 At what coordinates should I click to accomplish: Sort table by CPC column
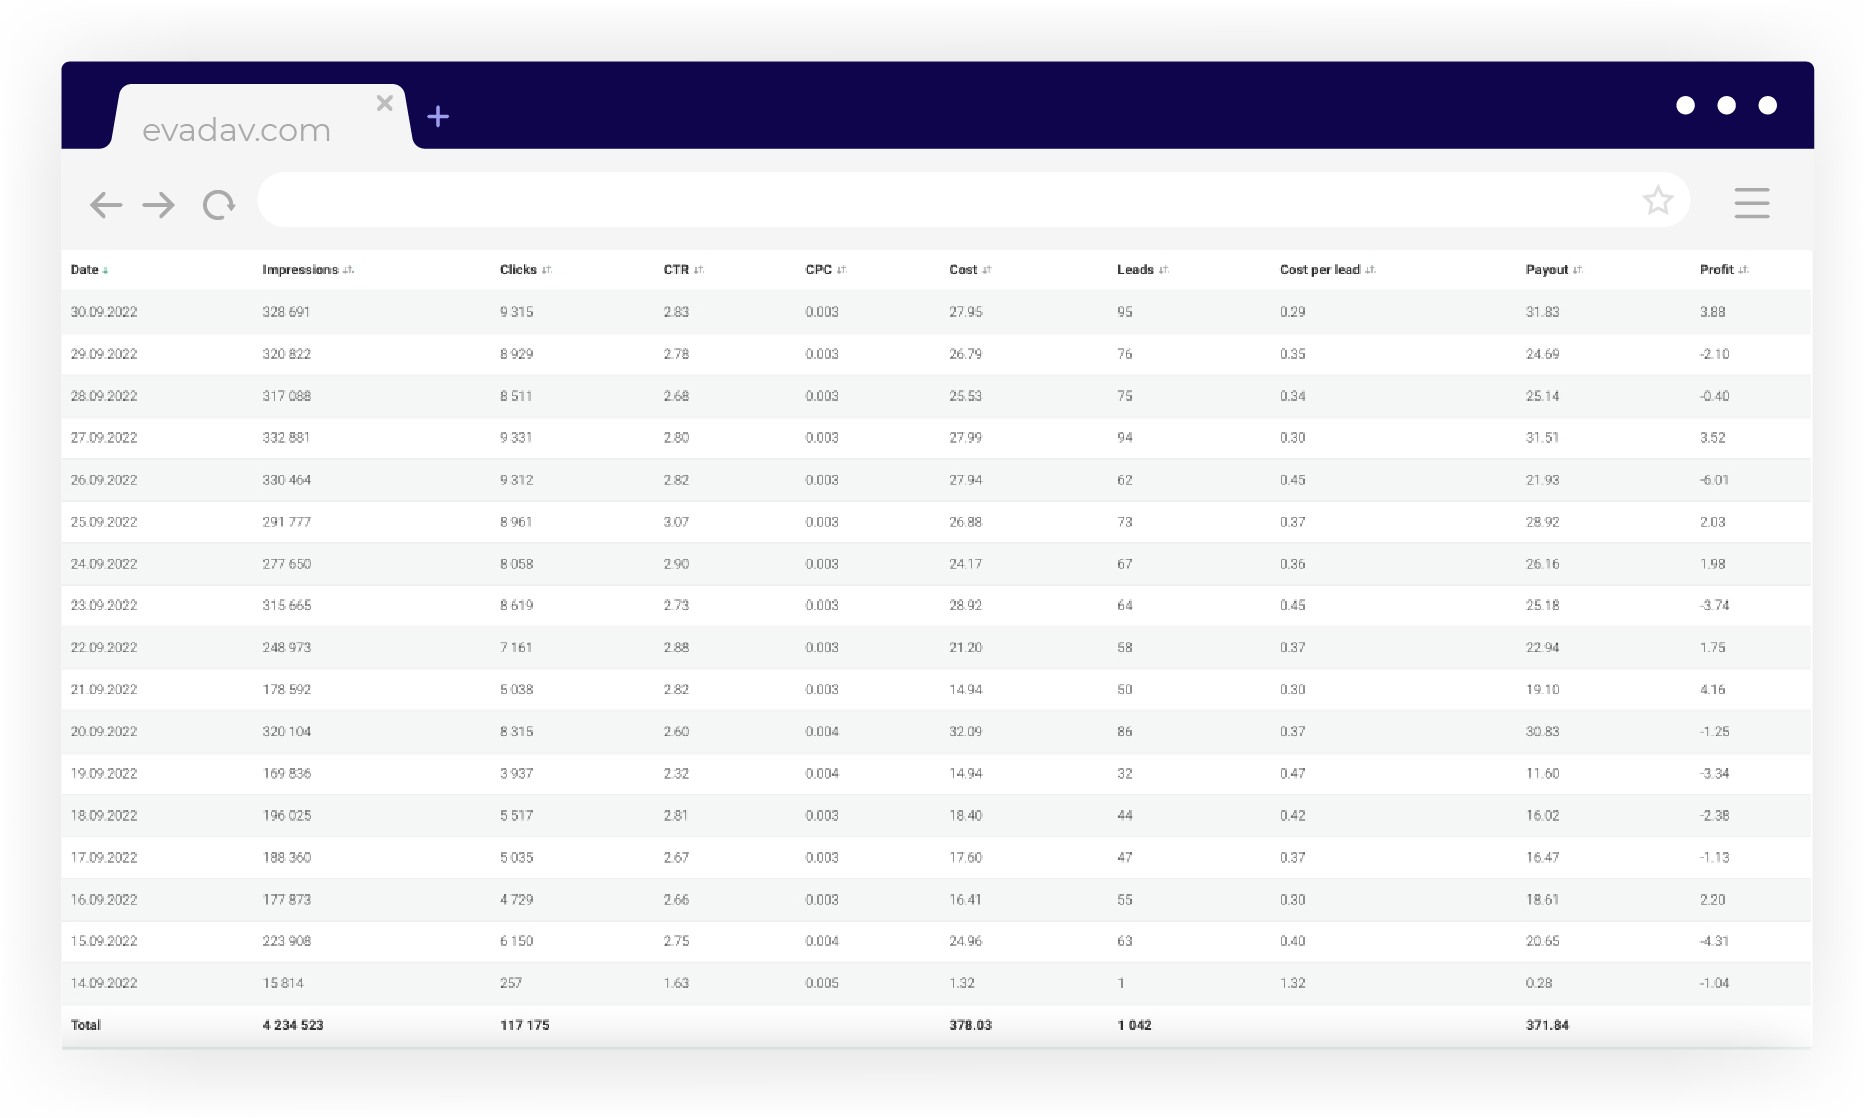point(819,270)
